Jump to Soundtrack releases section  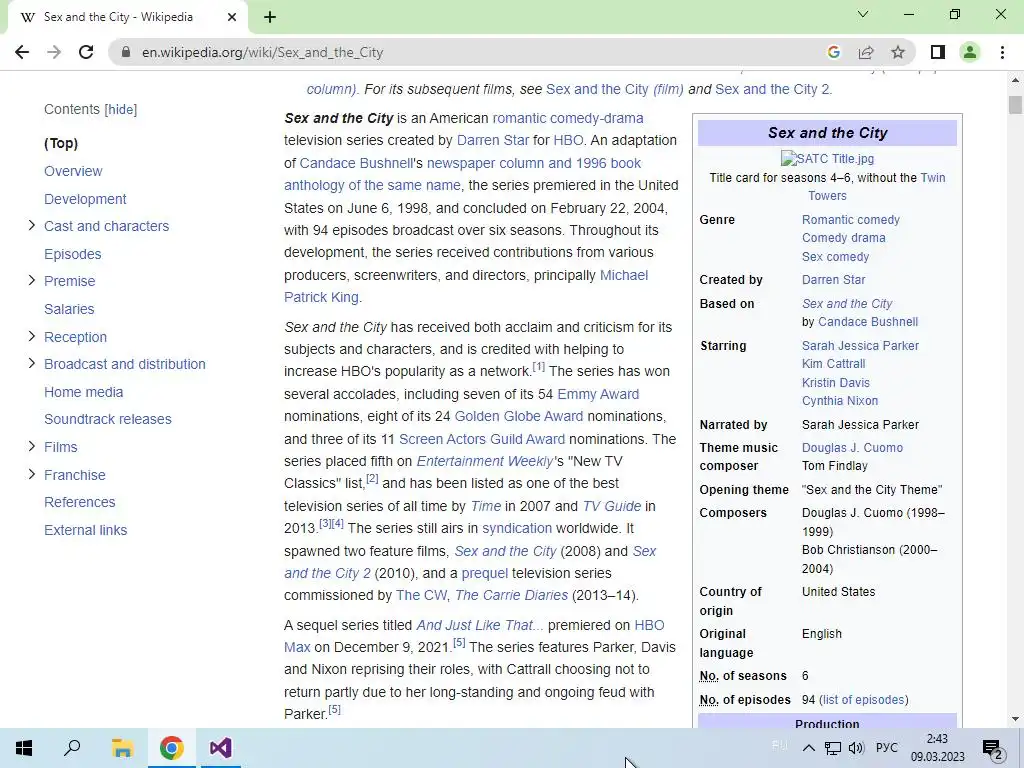click(x=108, y=419)
